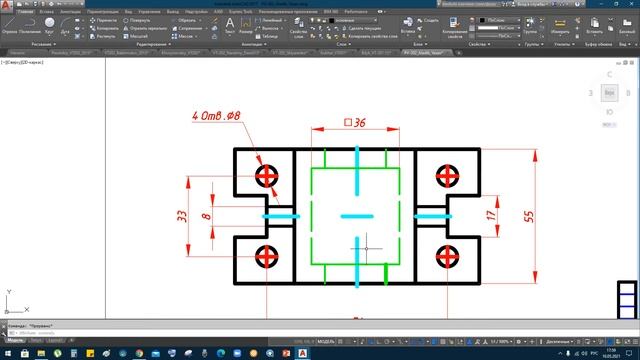Click the Paste (Вставить) clipboard icon

click(x=594, y=25)
